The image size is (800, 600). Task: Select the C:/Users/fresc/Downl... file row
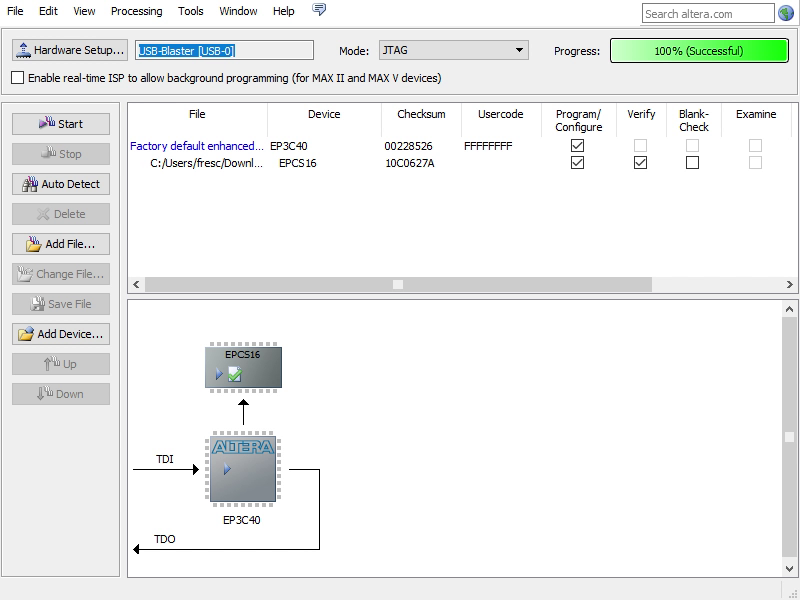point(207,163)
